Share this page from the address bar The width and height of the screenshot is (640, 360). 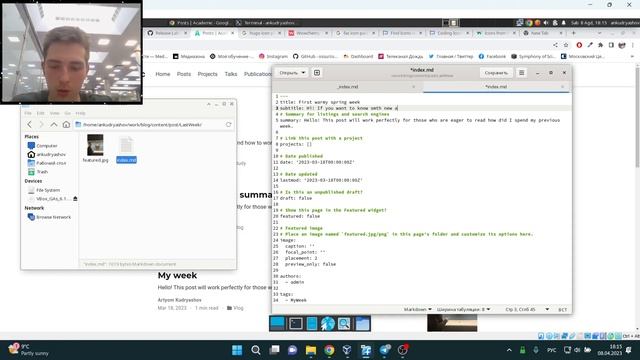point(555,45)
